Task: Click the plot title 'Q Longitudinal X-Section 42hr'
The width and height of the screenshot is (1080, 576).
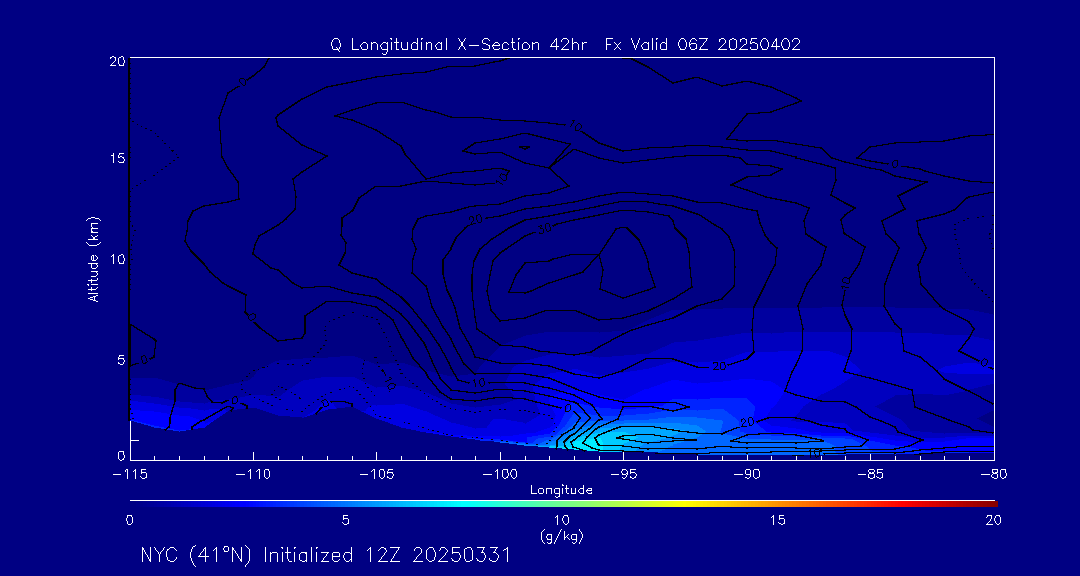Action: click(x=459, y=45)
